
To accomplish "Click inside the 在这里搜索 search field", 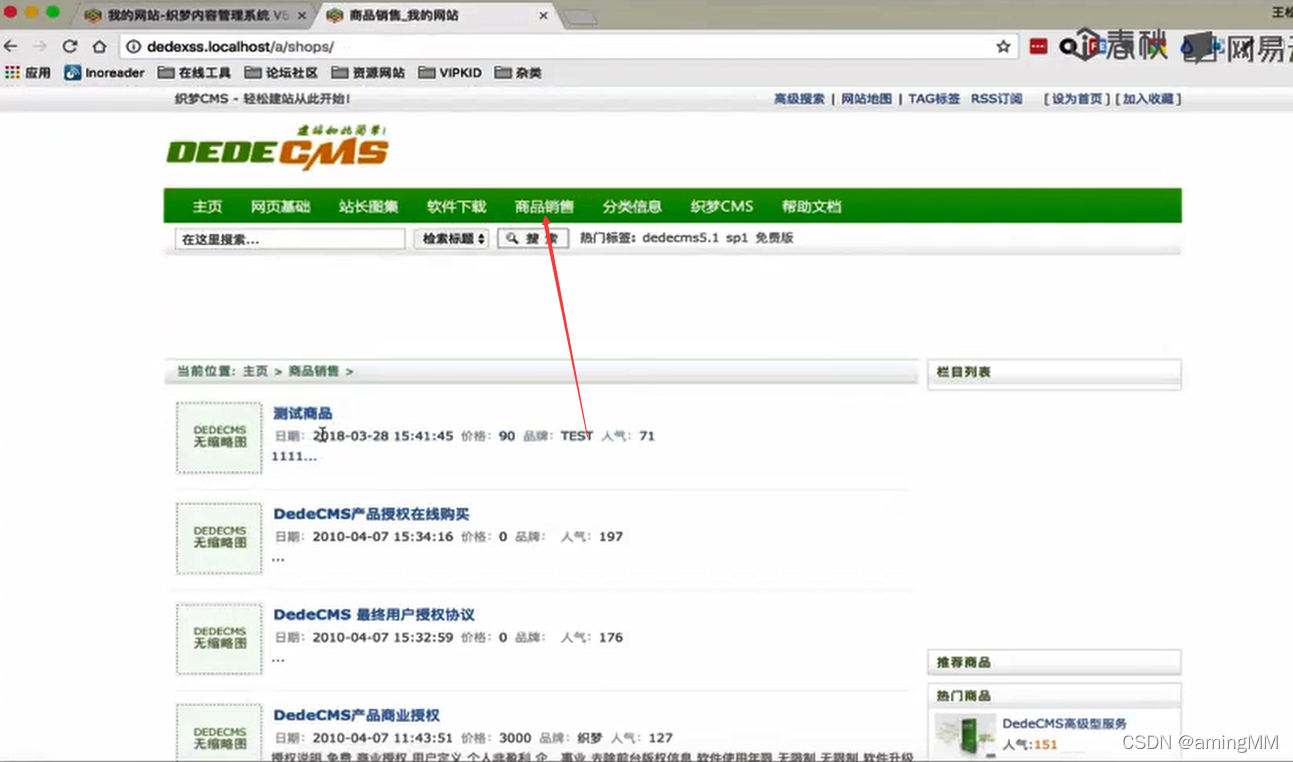I will coord(288,238).
